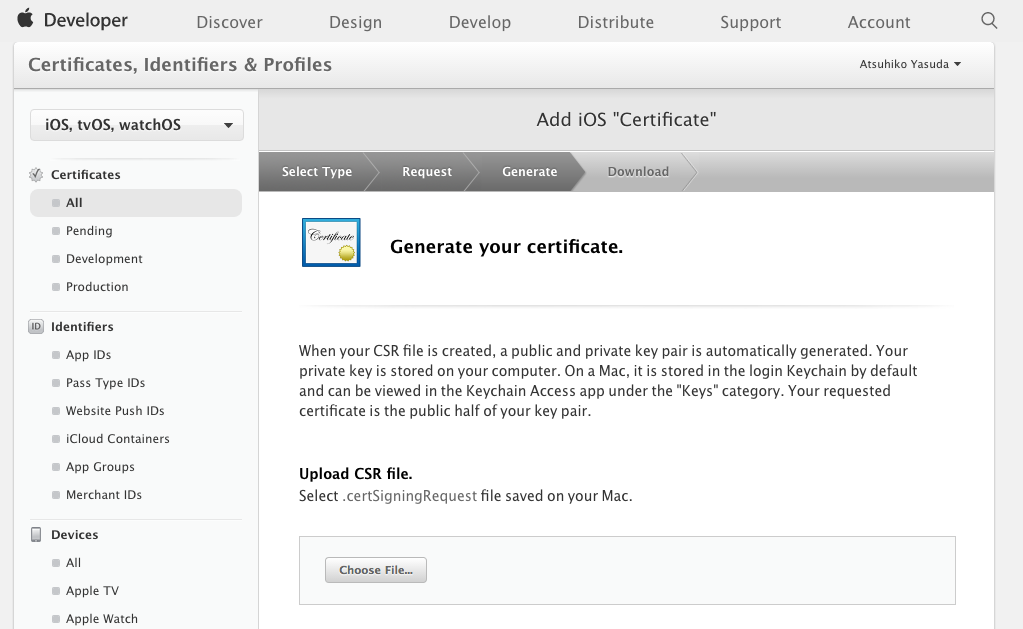Click the Identifiers section heading
Image resolution: width=1023 pixels, height=629 pixels.
[82, 327]
